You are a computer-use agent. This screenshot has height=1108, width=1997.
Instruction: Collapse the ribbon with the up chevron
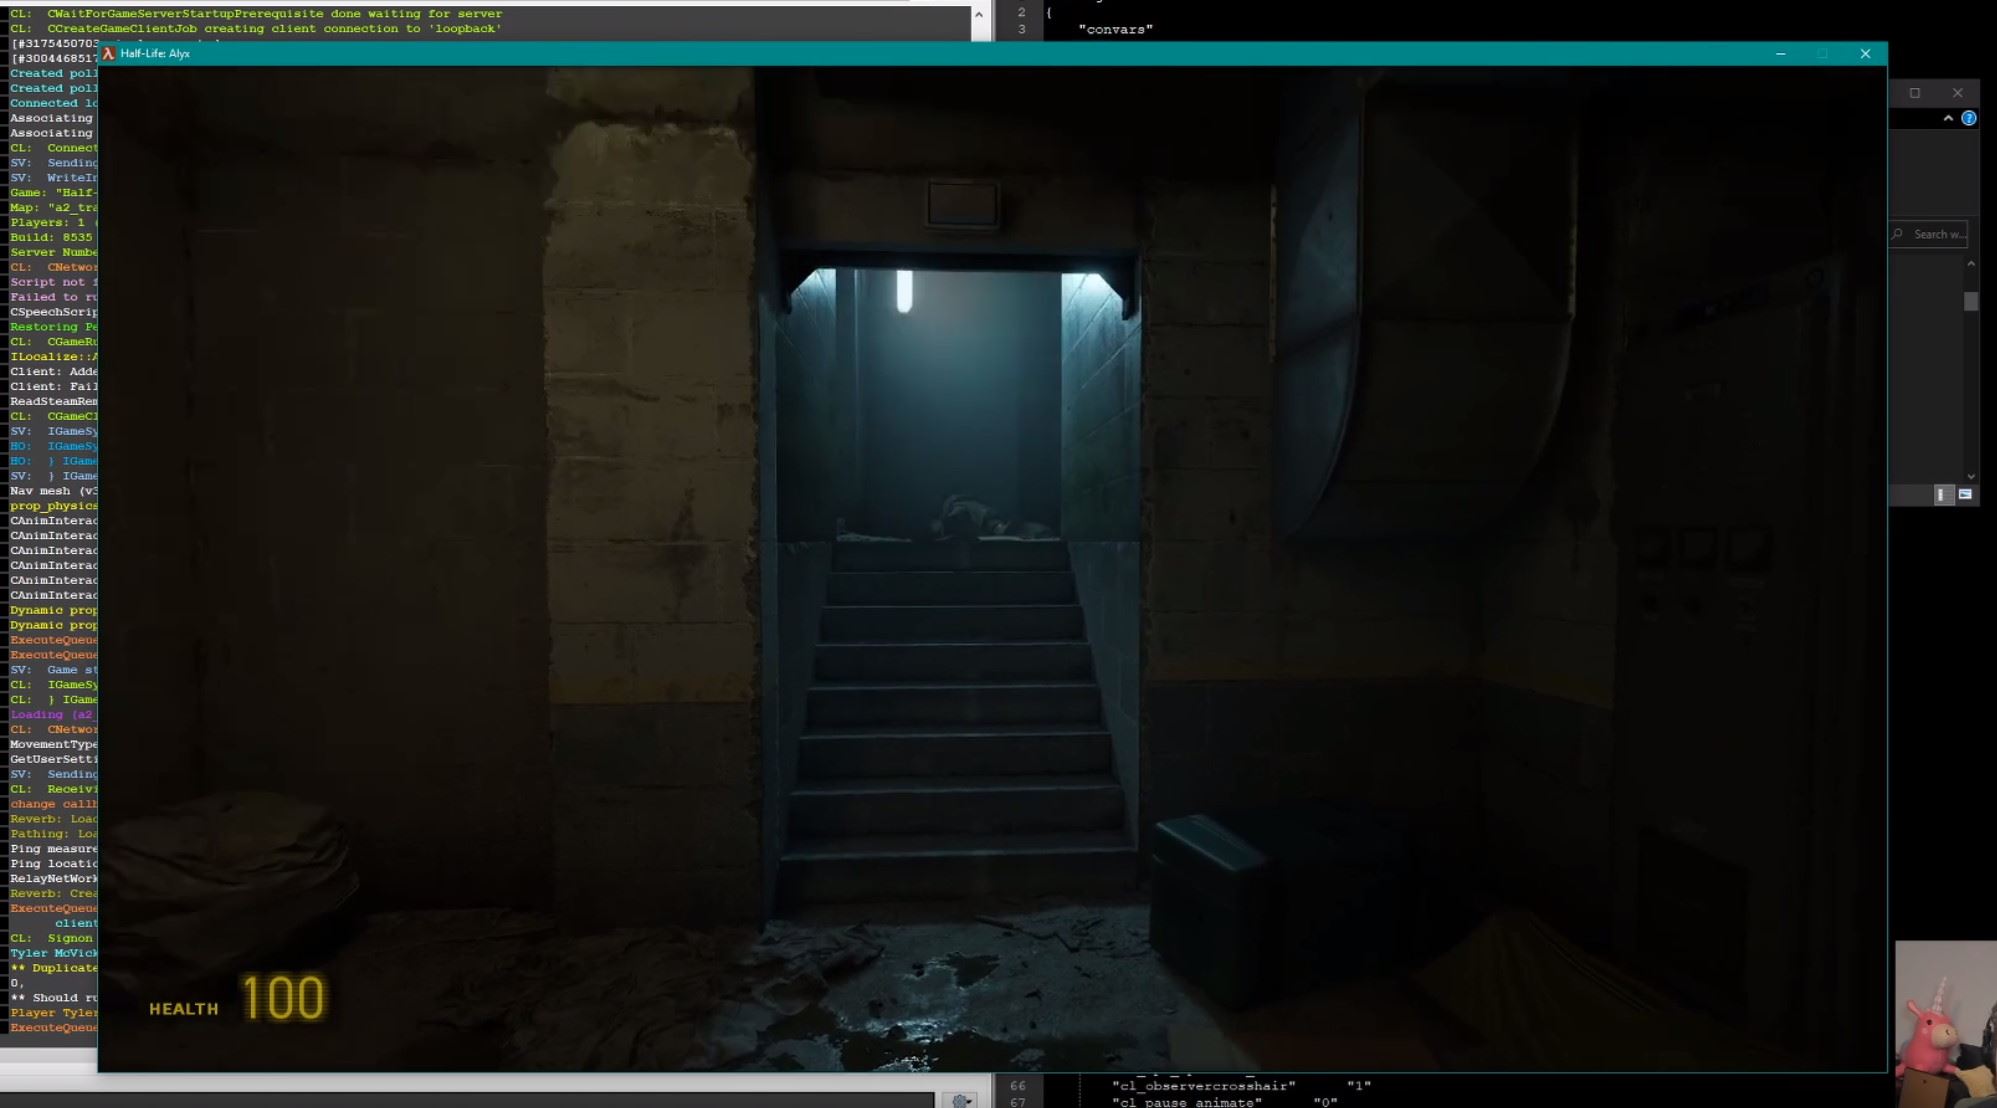1948,118
